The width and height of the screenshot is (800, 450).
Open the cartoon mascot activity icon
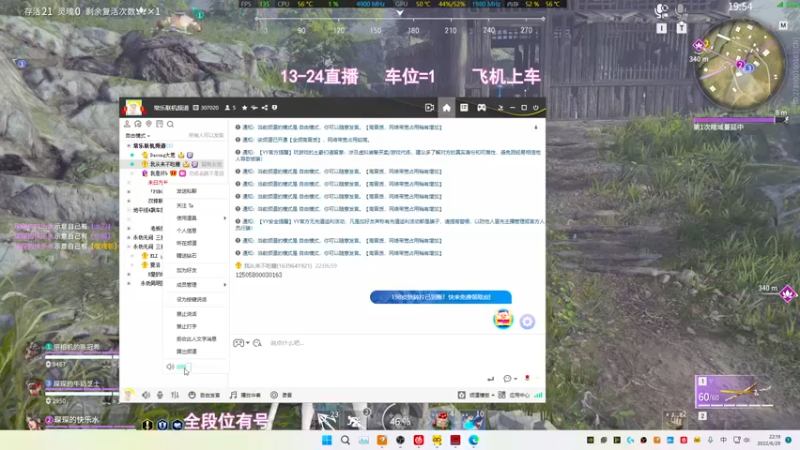tap(503, 319)
